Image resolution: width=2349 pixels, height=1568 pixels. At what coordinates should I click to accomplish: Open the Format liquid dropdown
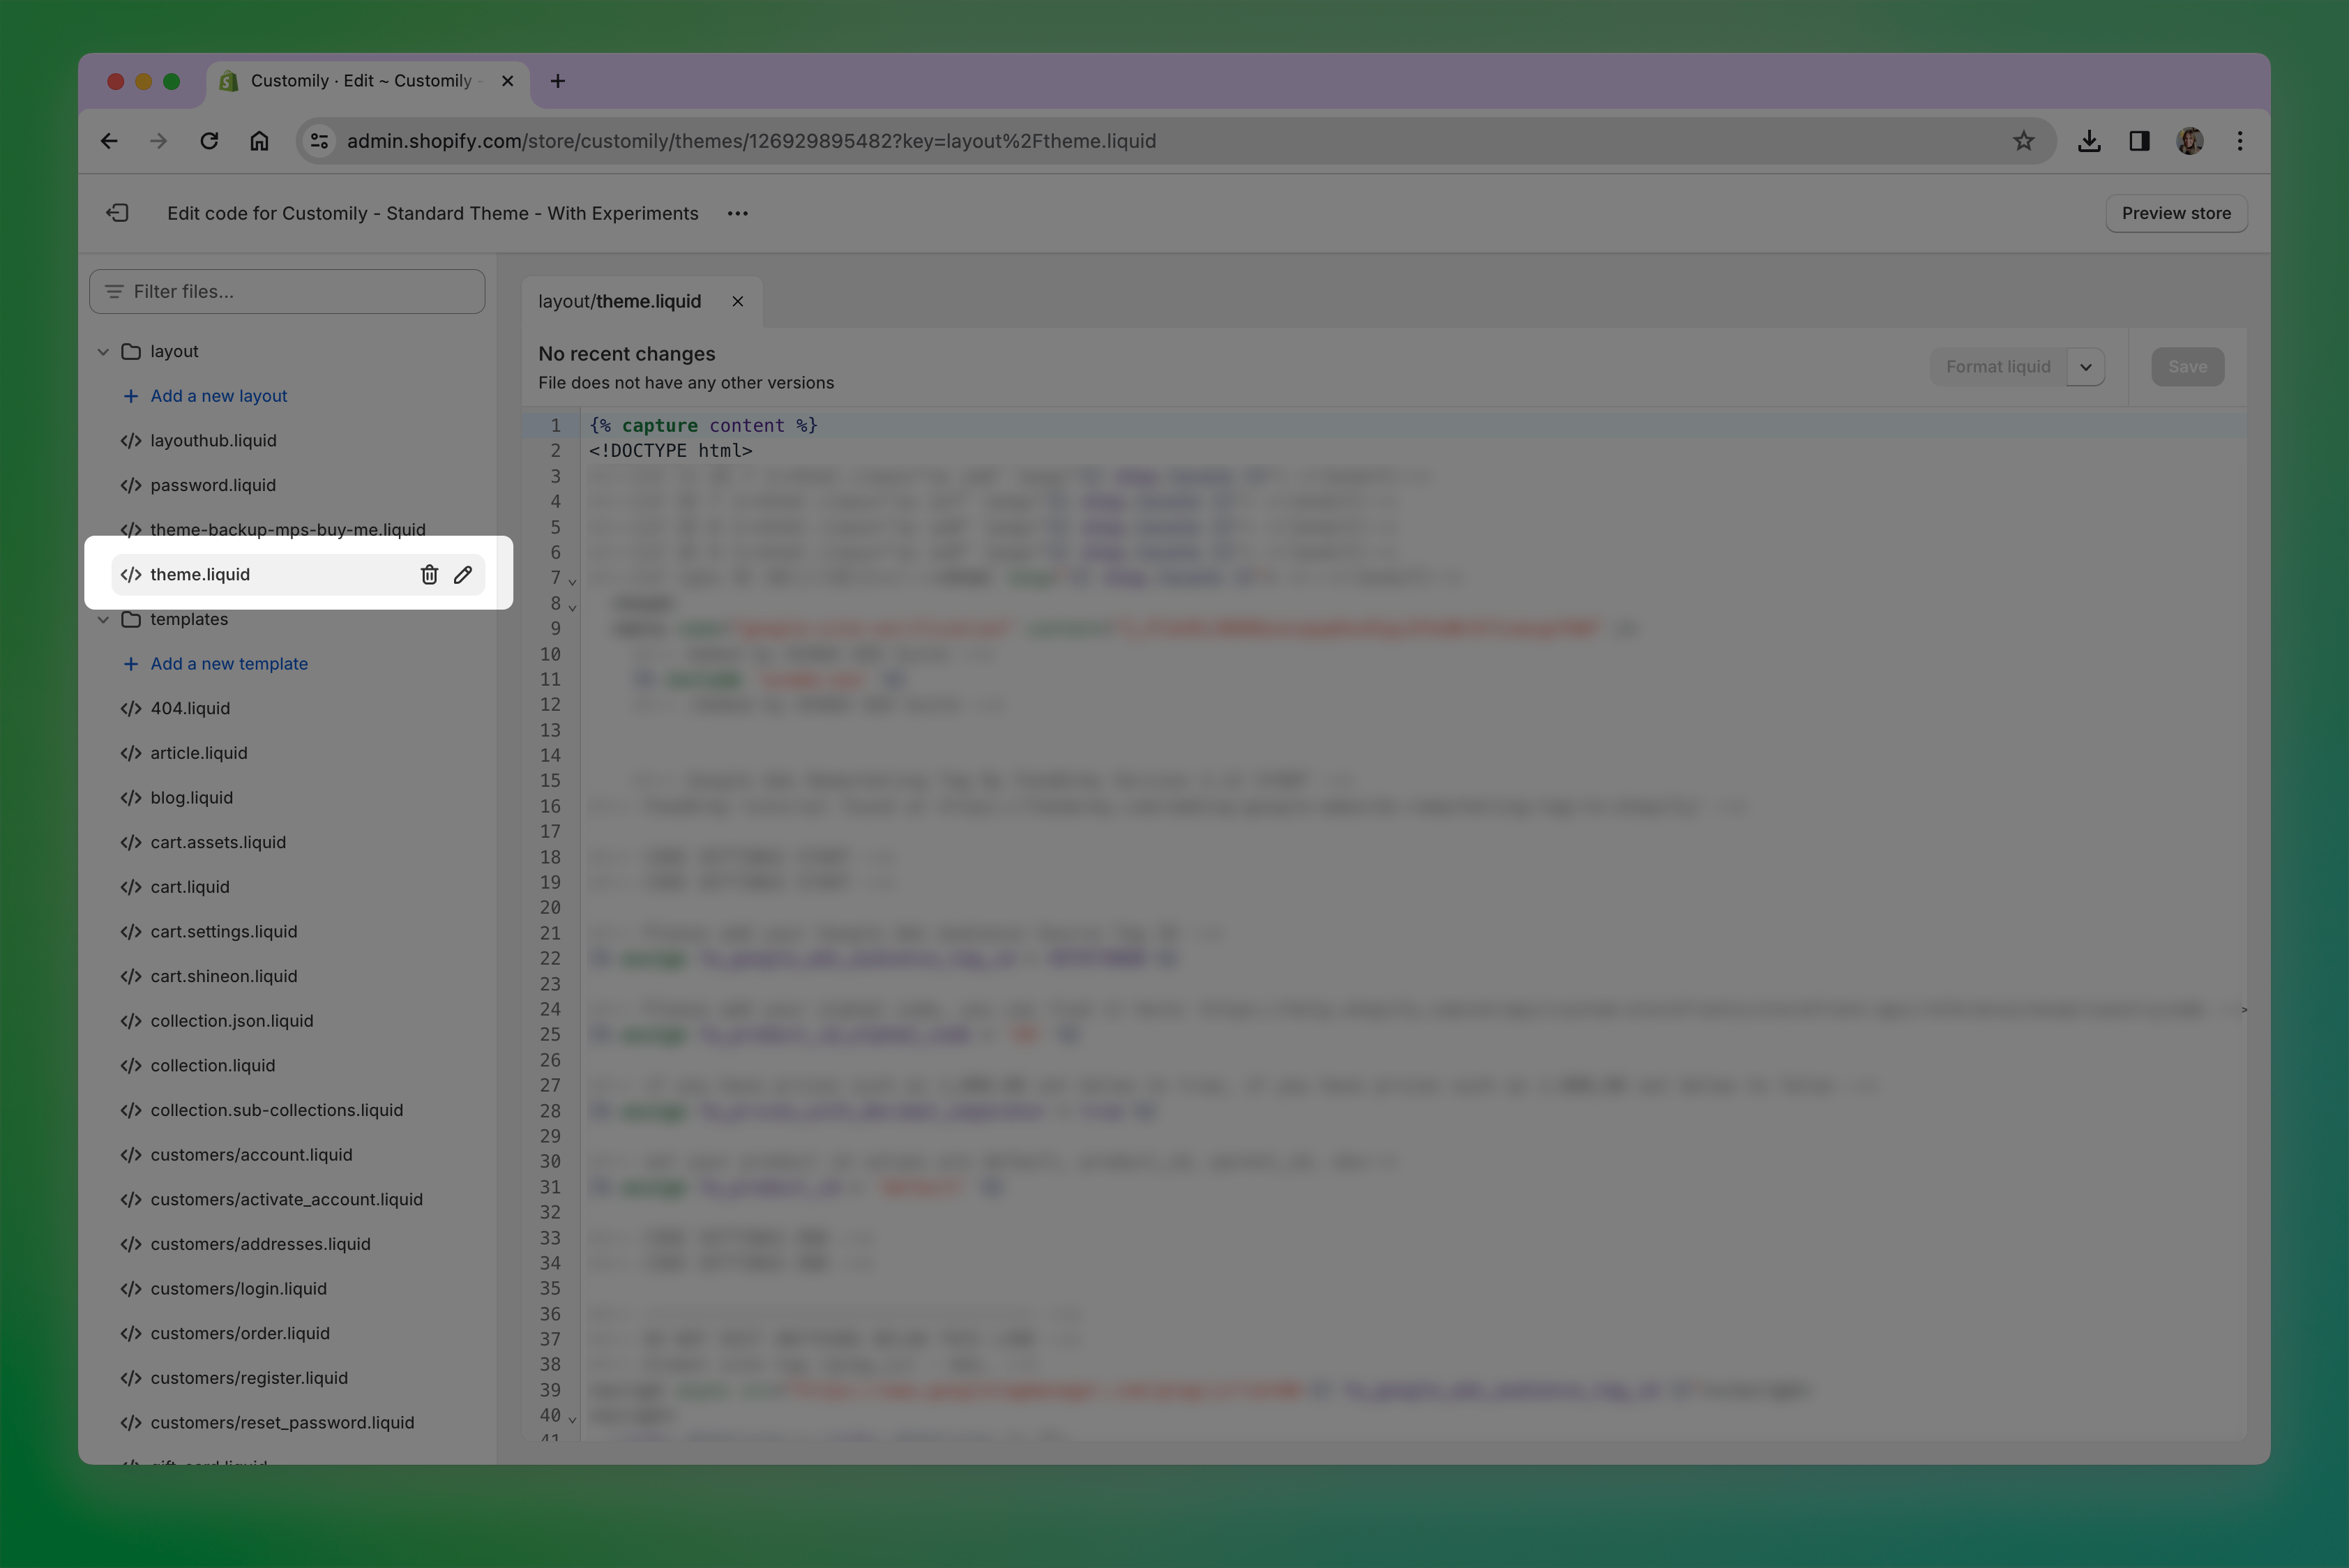[2086, 366]
